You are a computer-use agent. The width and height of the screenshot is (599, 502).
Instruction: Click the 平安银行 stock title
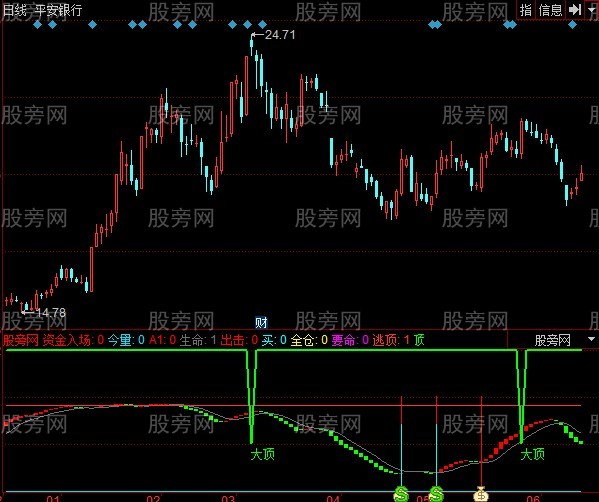[58, 10]
